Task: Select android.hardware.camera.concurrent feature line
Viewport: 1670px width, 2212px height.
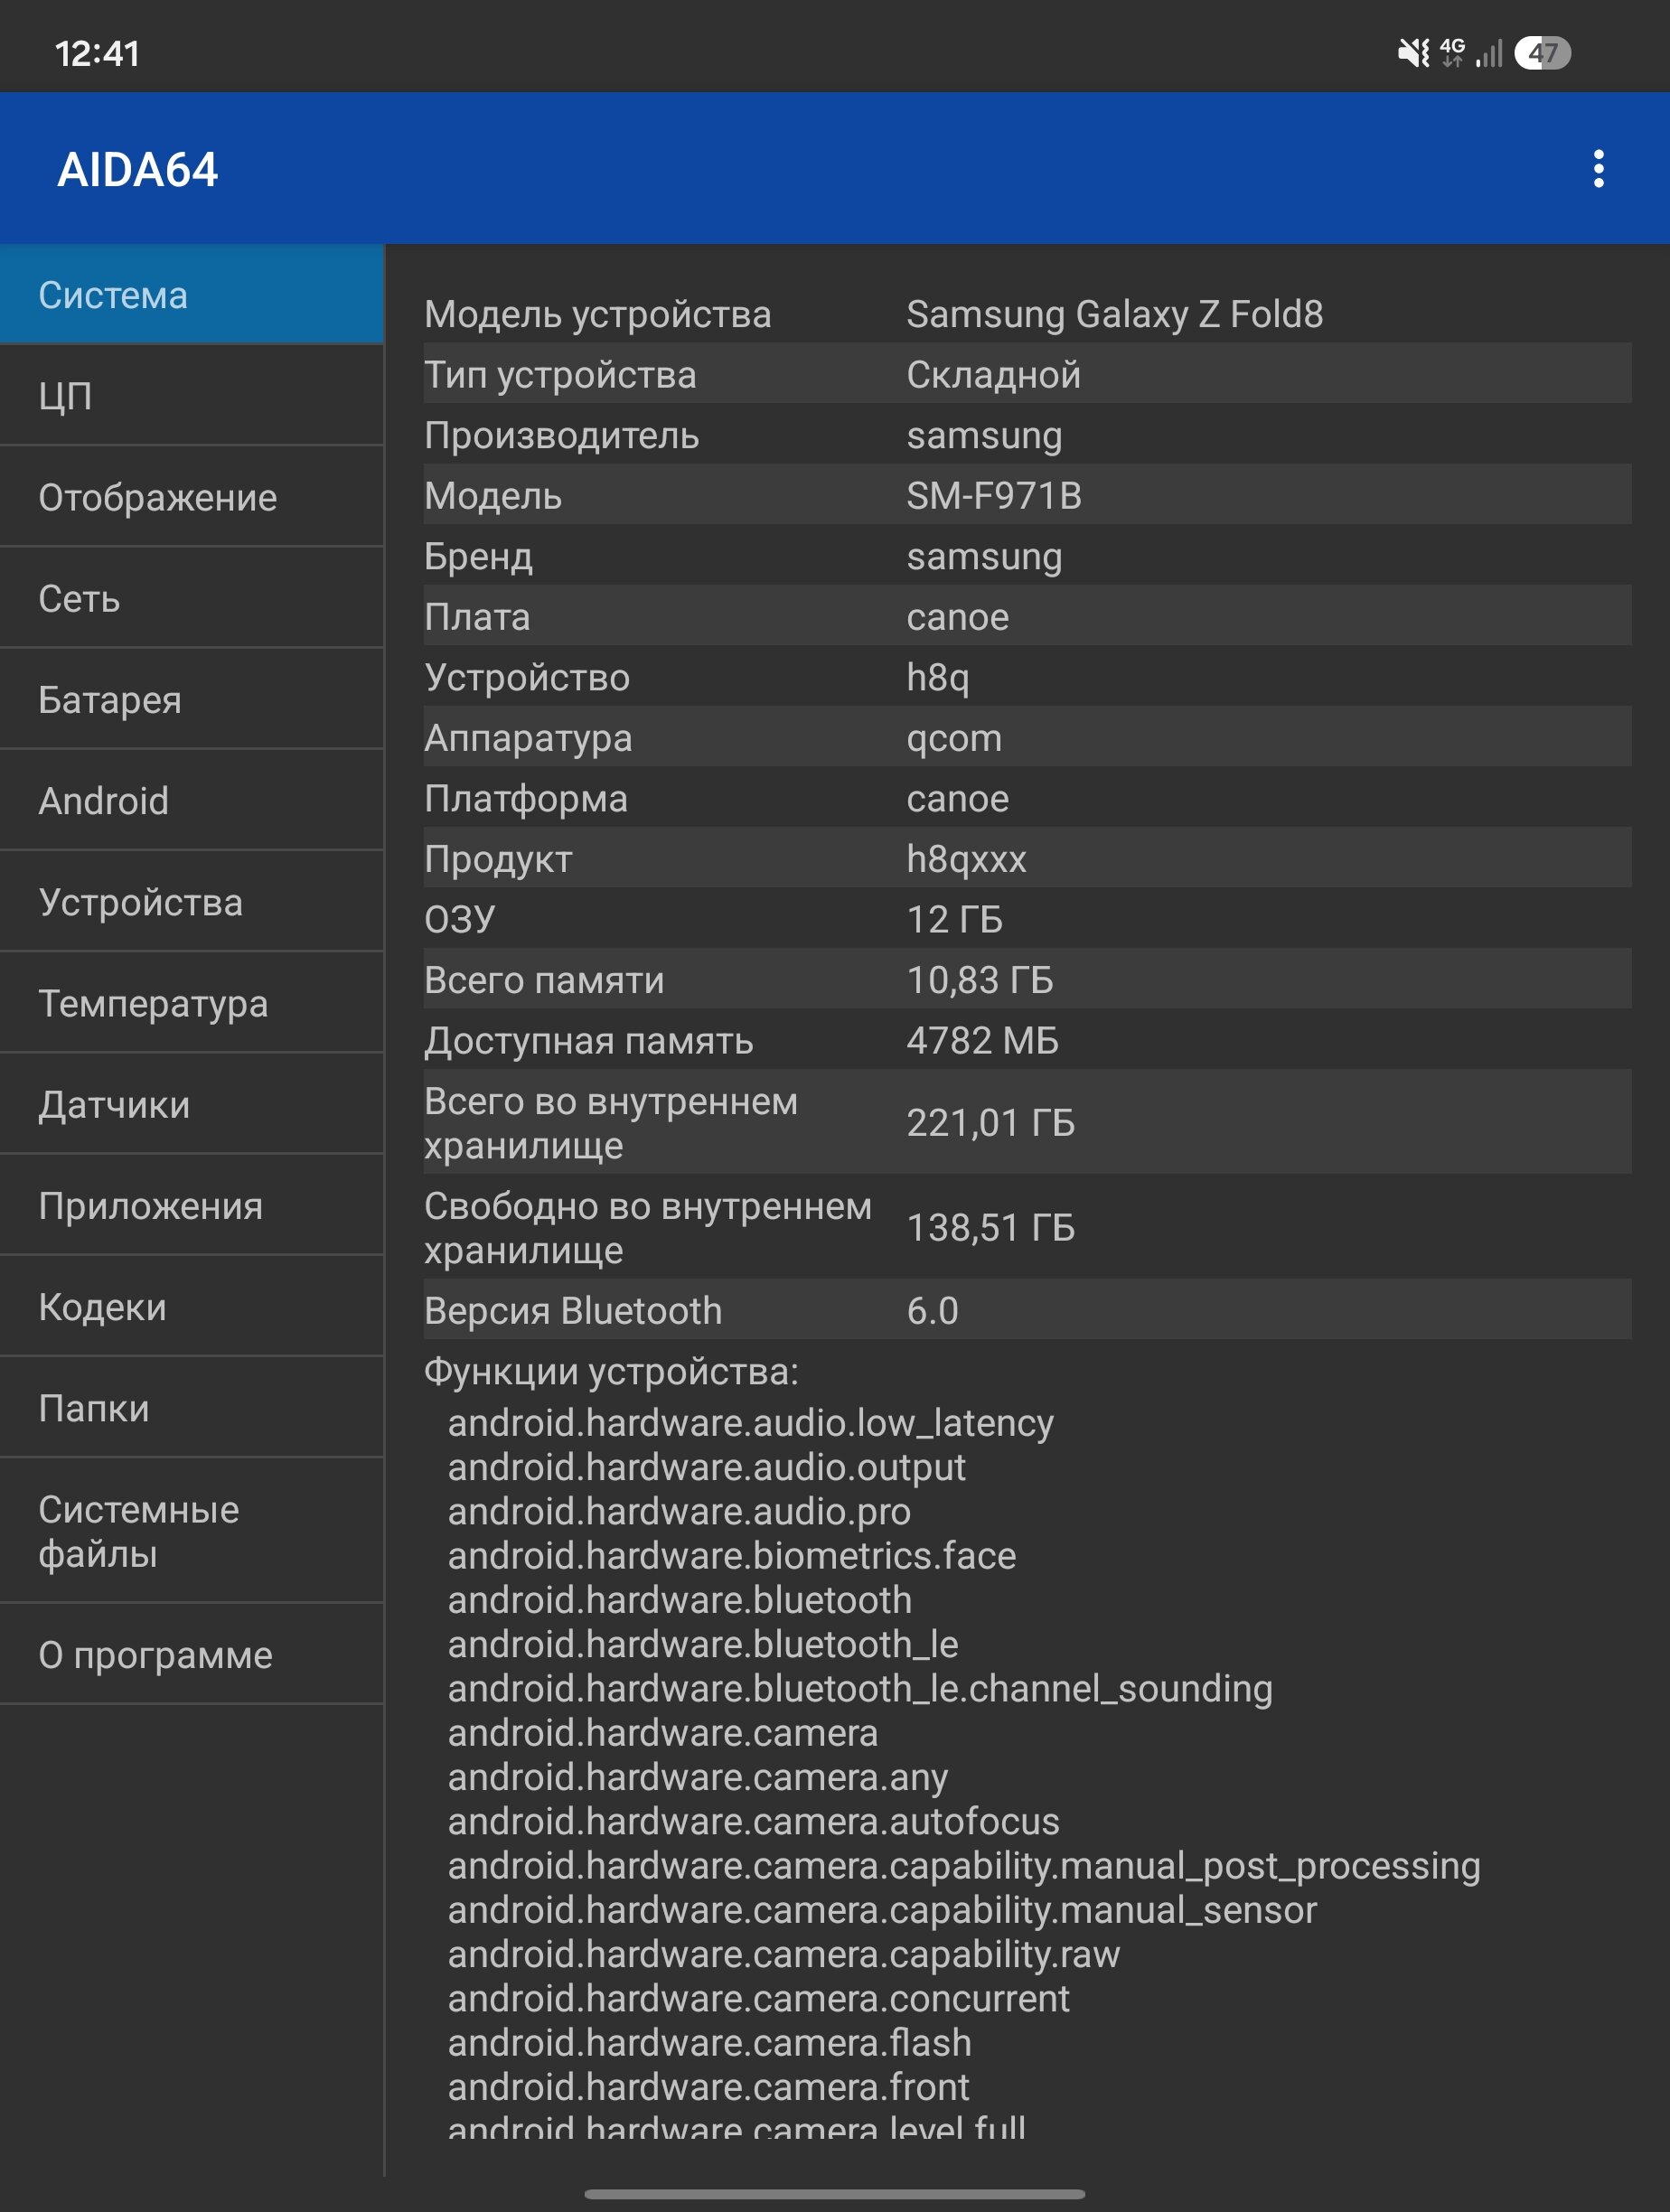Action: pos(758,1998)
